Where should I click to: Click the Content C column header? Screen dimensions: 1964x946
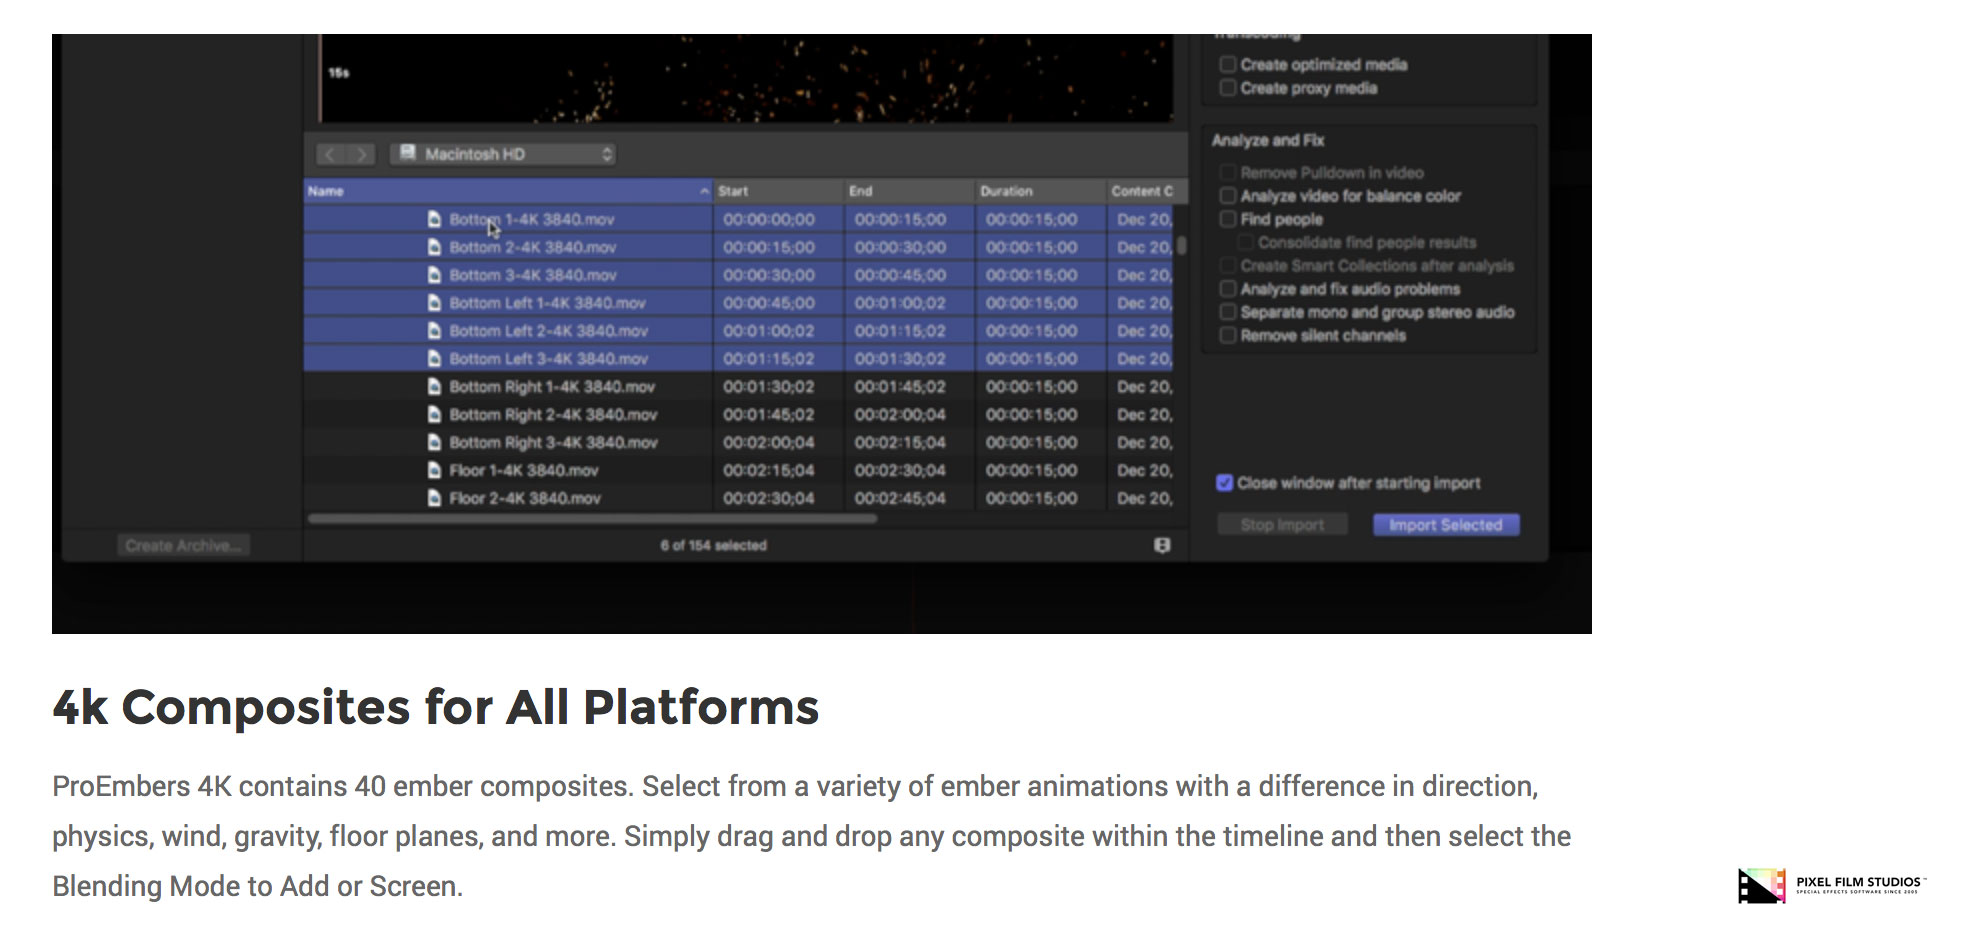1146,191
